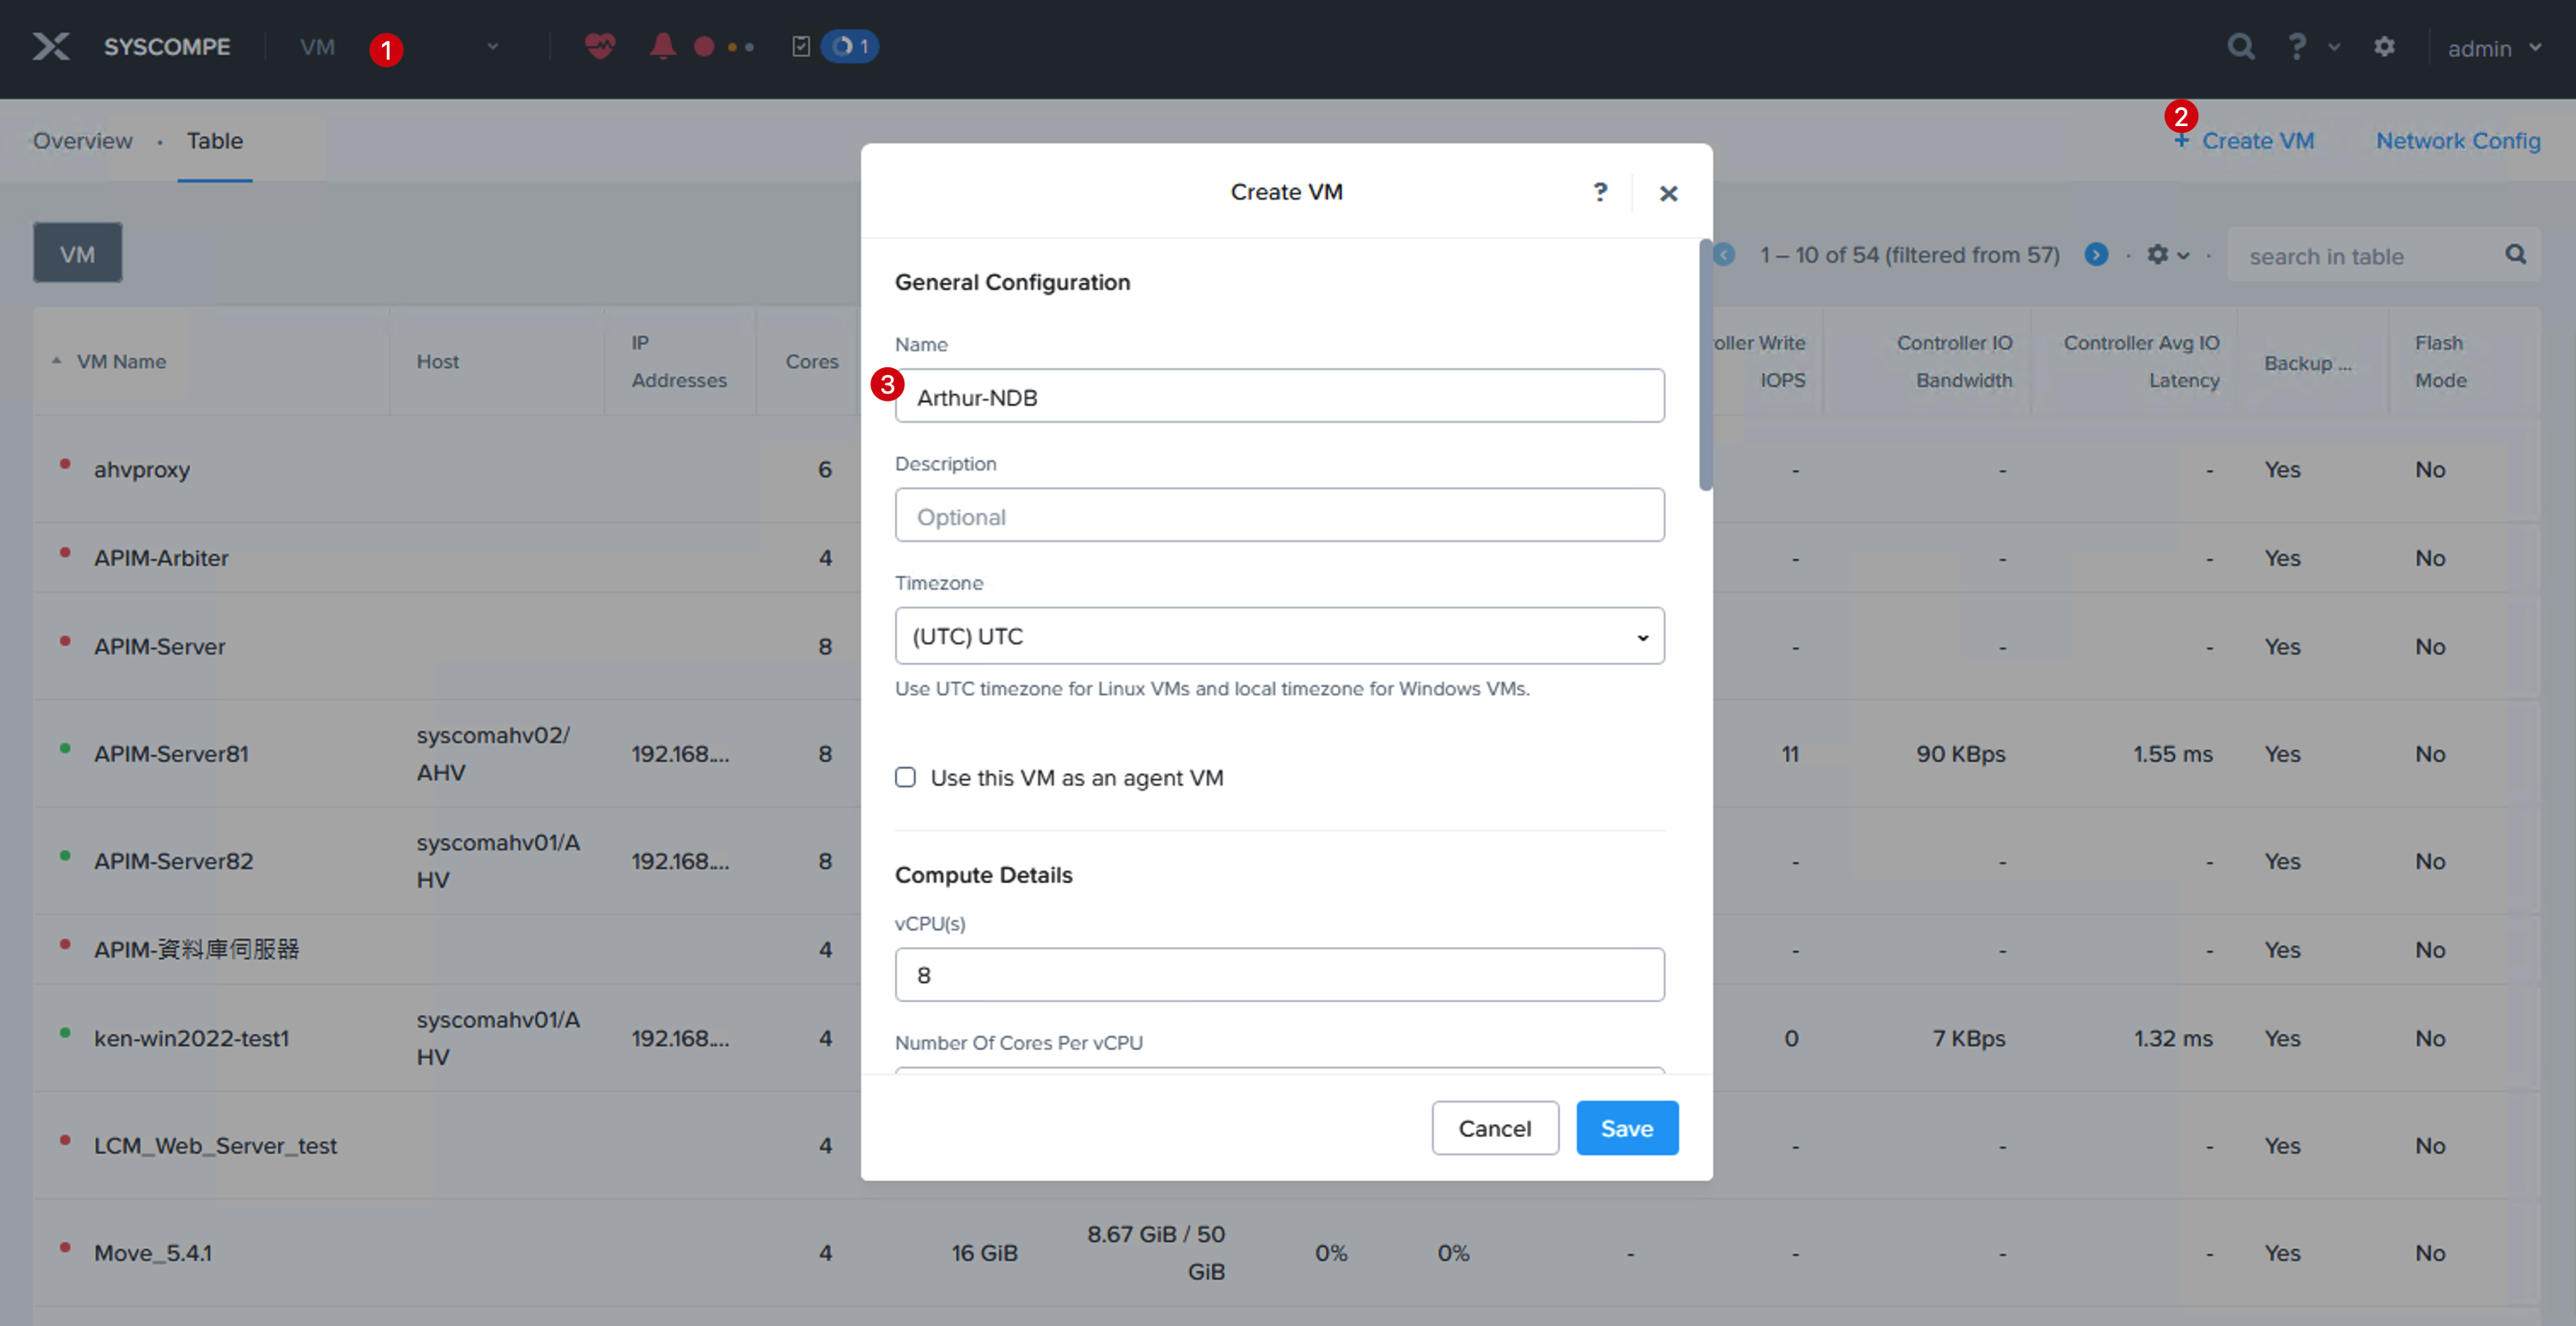This screenshot has height=1326, width=2576.
Task: Open the settings gear in top bar
Action: coord(2384,47)
